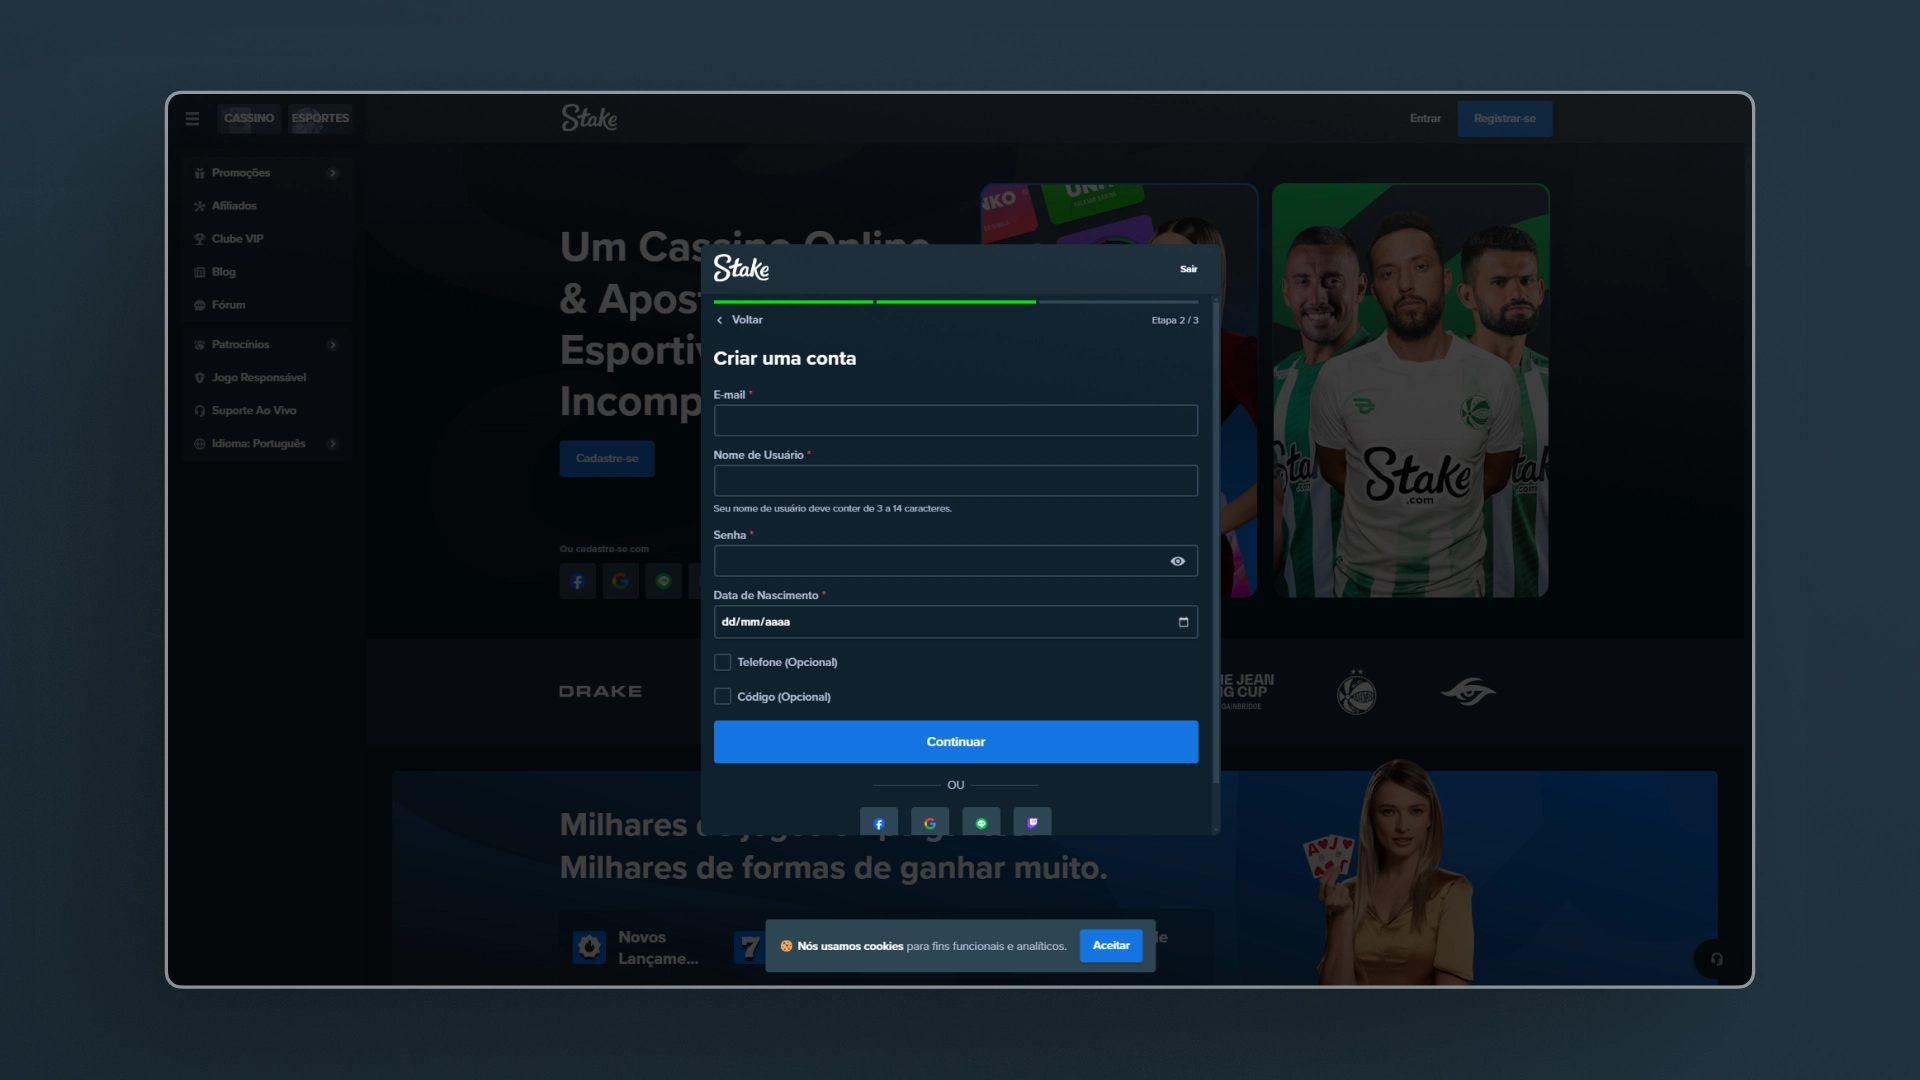1920x1080 pixels.
Task: Click the live support headset icon
Action: (x=1716, y=959)
